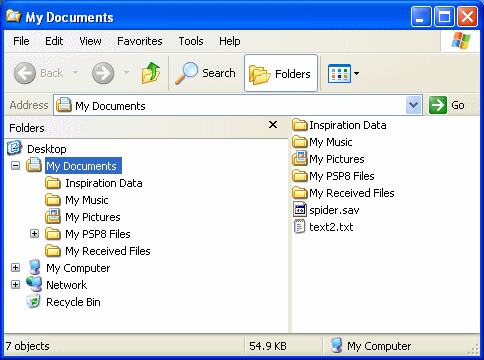Select the text2.txt file icon
Image resolution: width=484 pixels, height=360 pixels.
[x=299, y=226]
